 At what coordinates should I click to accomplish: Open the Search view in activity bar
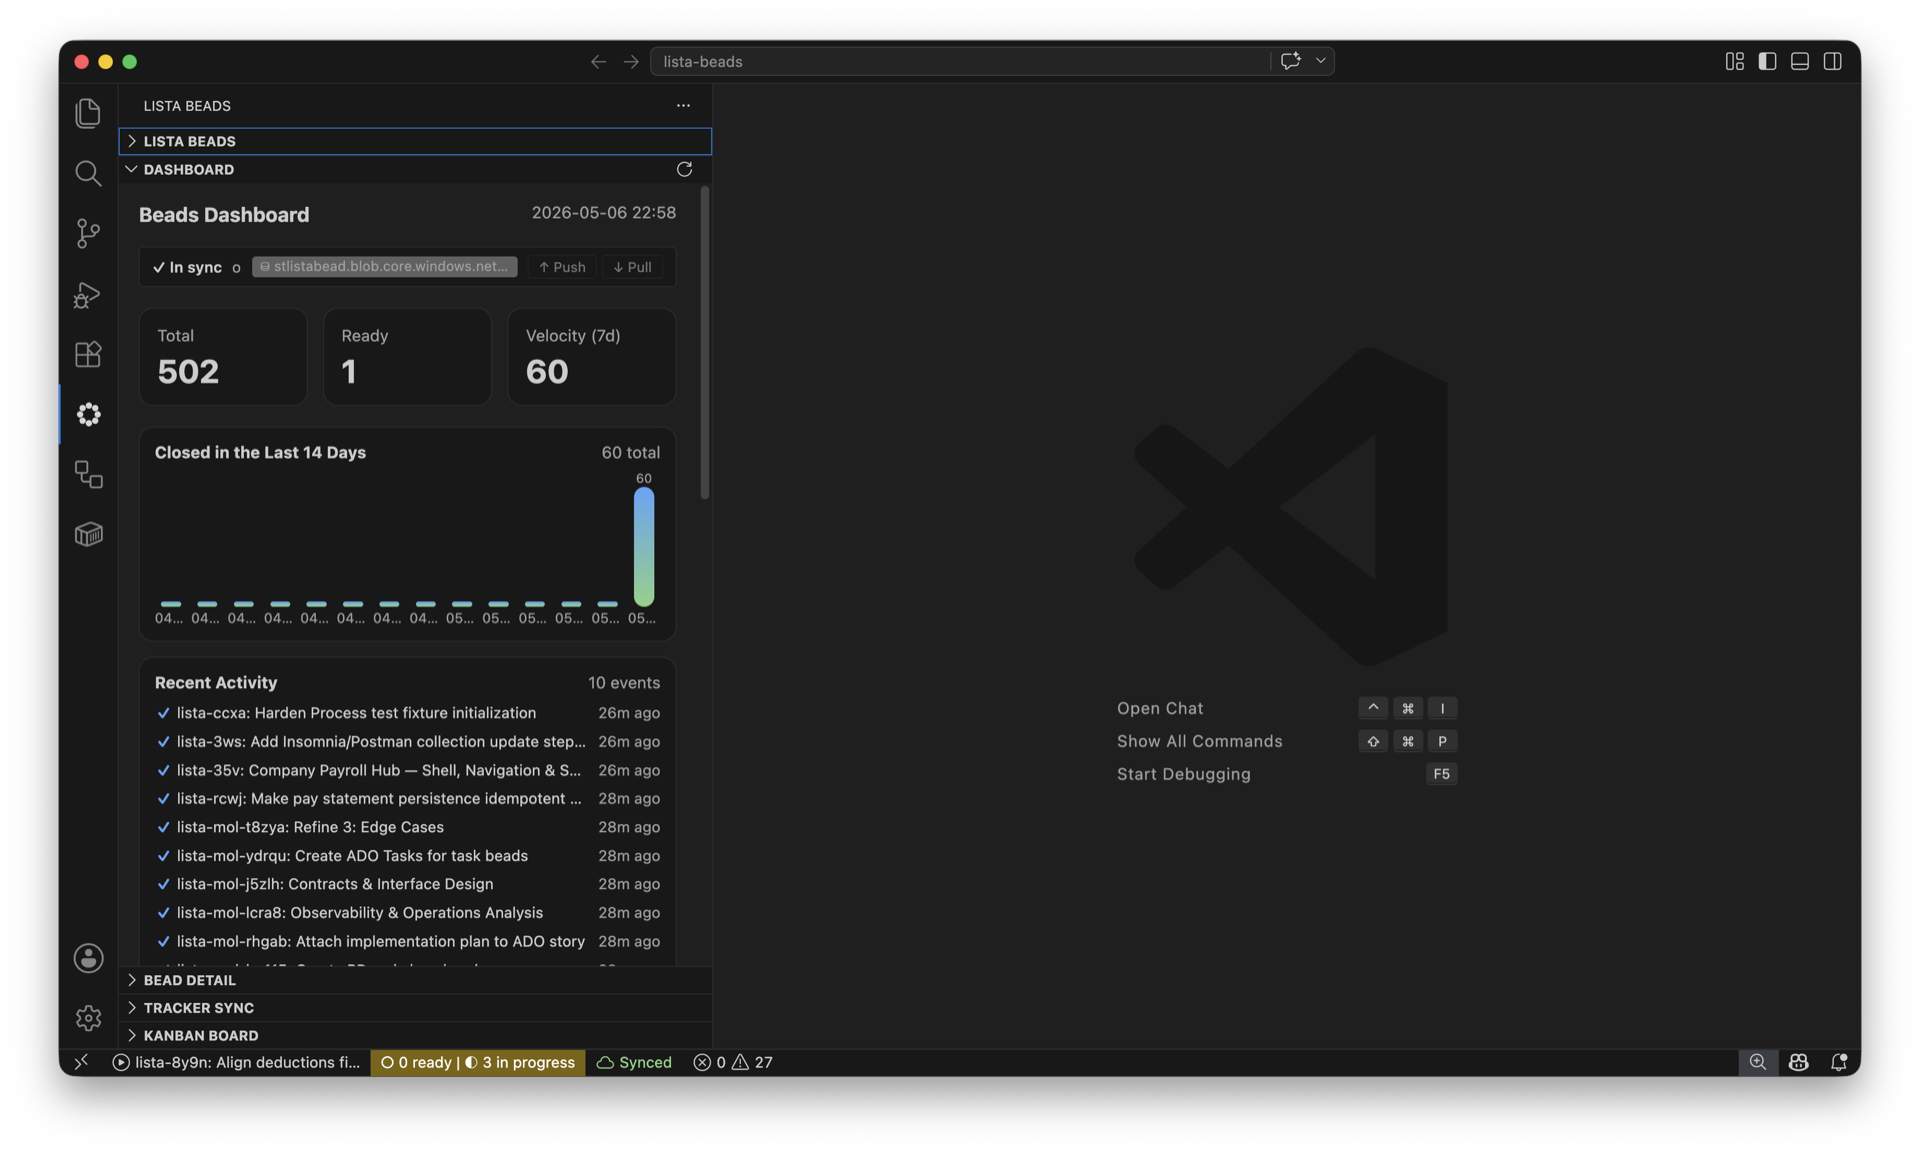pyautogui.click(x=88, y=173)
